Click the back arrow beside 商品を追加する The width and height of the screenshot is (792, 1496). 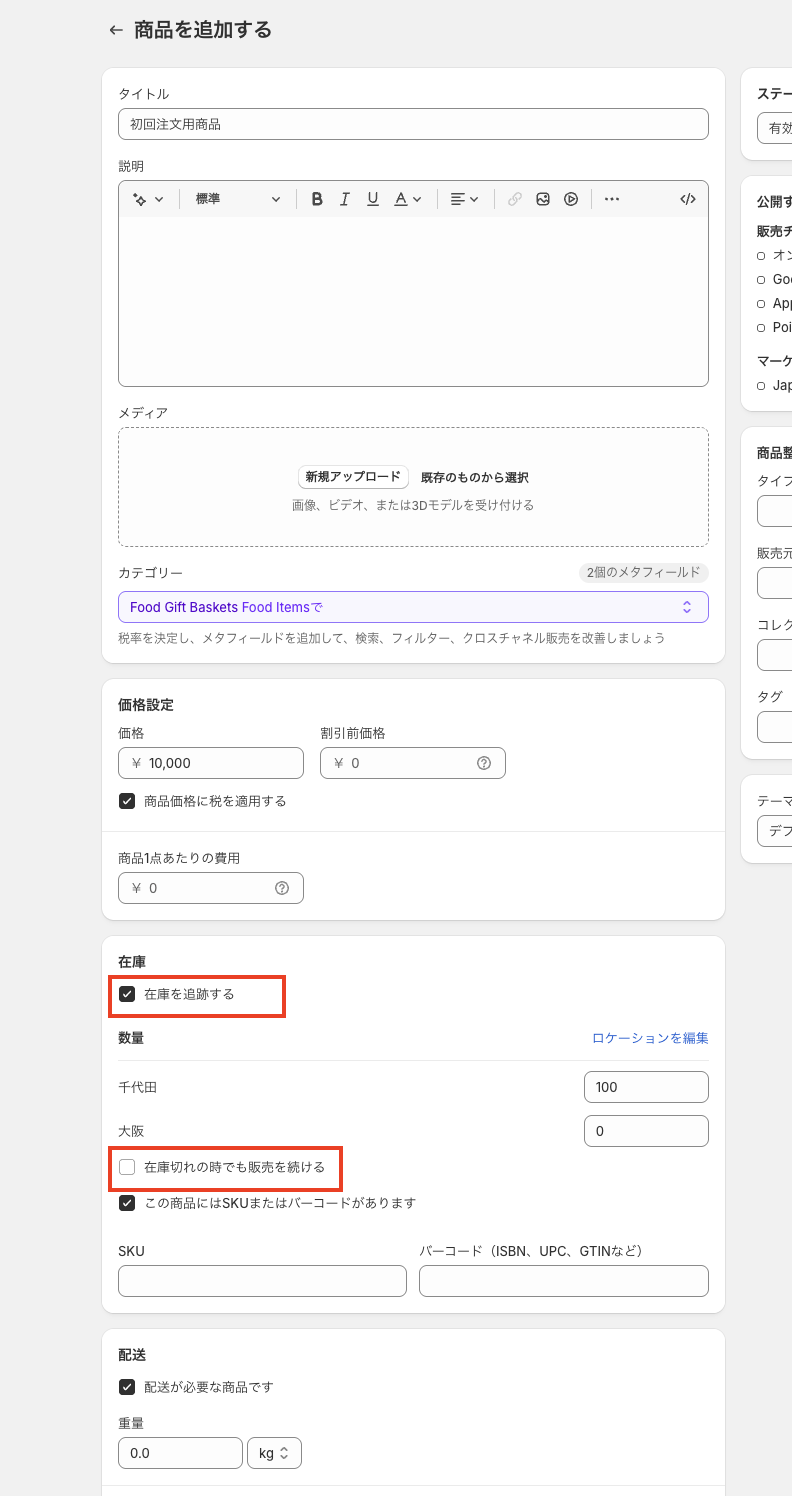pyautogui.click(x=116, y=30)
